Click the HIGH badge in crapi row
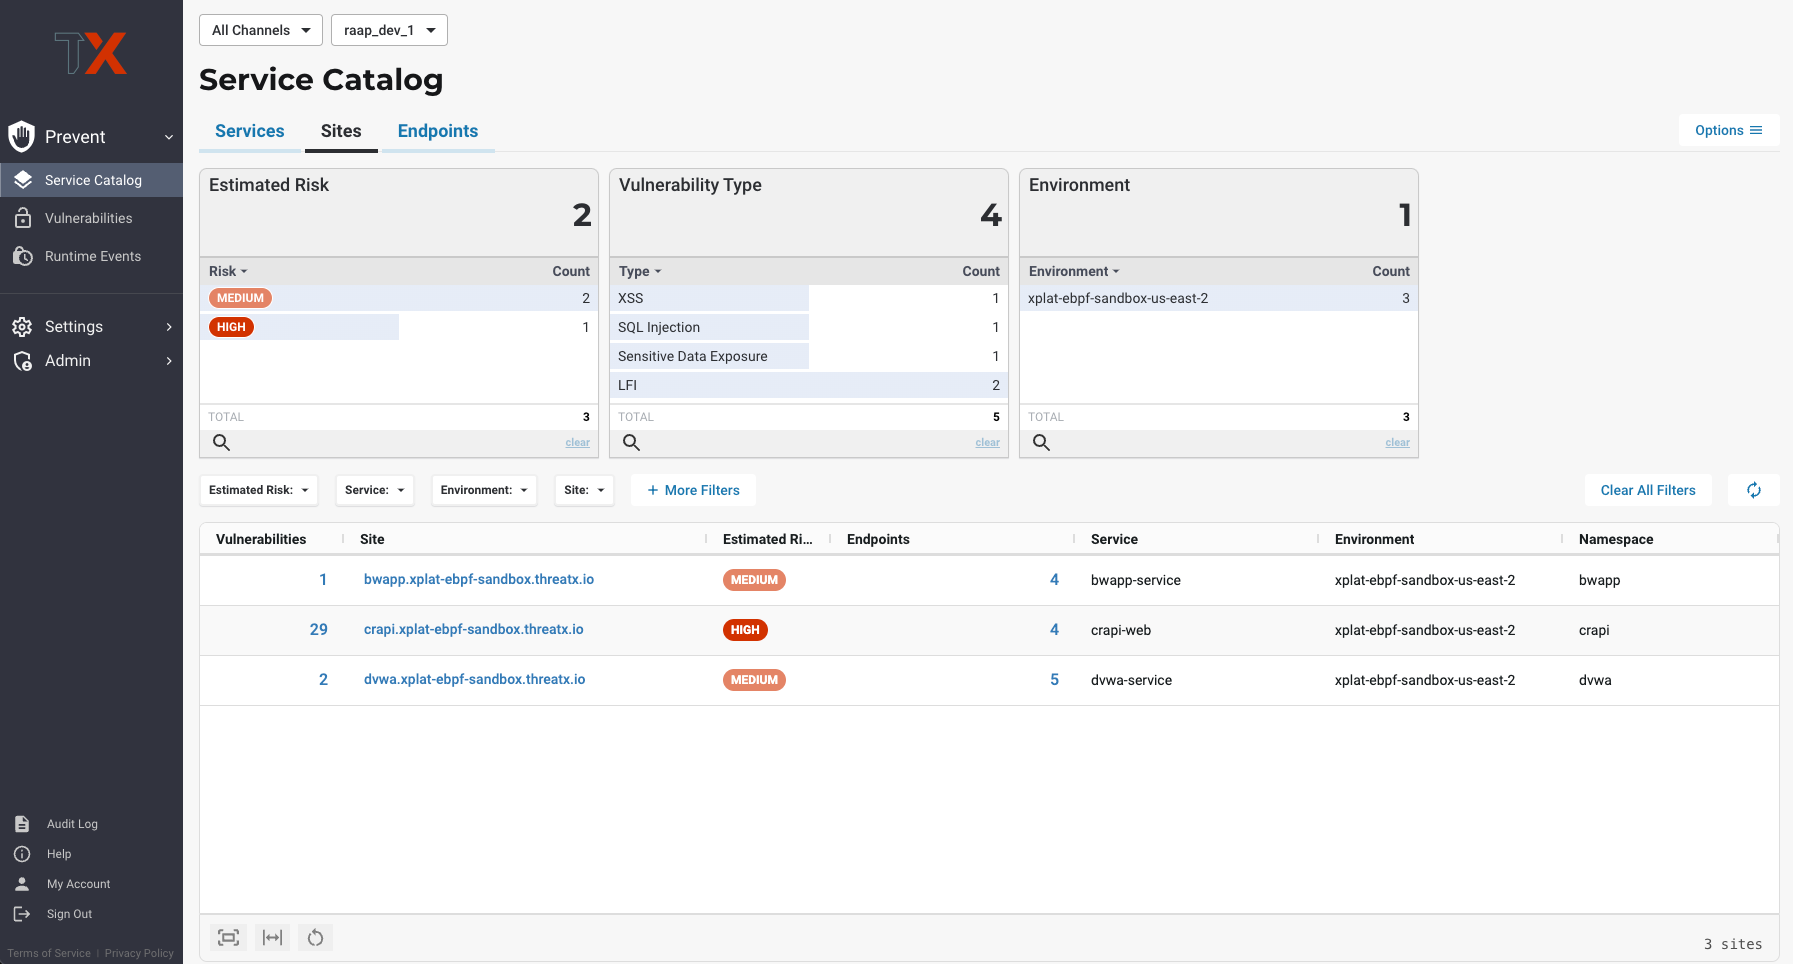This screenshot has width=1793, height=964. [745, 630]
